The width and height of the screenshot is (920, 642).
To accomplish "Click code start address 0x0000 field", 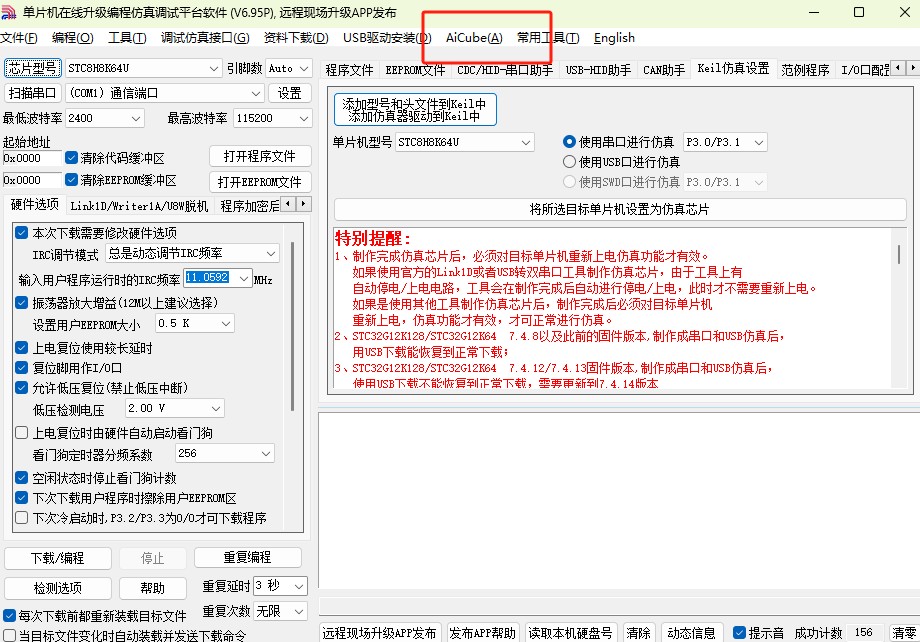I will pyautogui.click(x=32, y=158).
